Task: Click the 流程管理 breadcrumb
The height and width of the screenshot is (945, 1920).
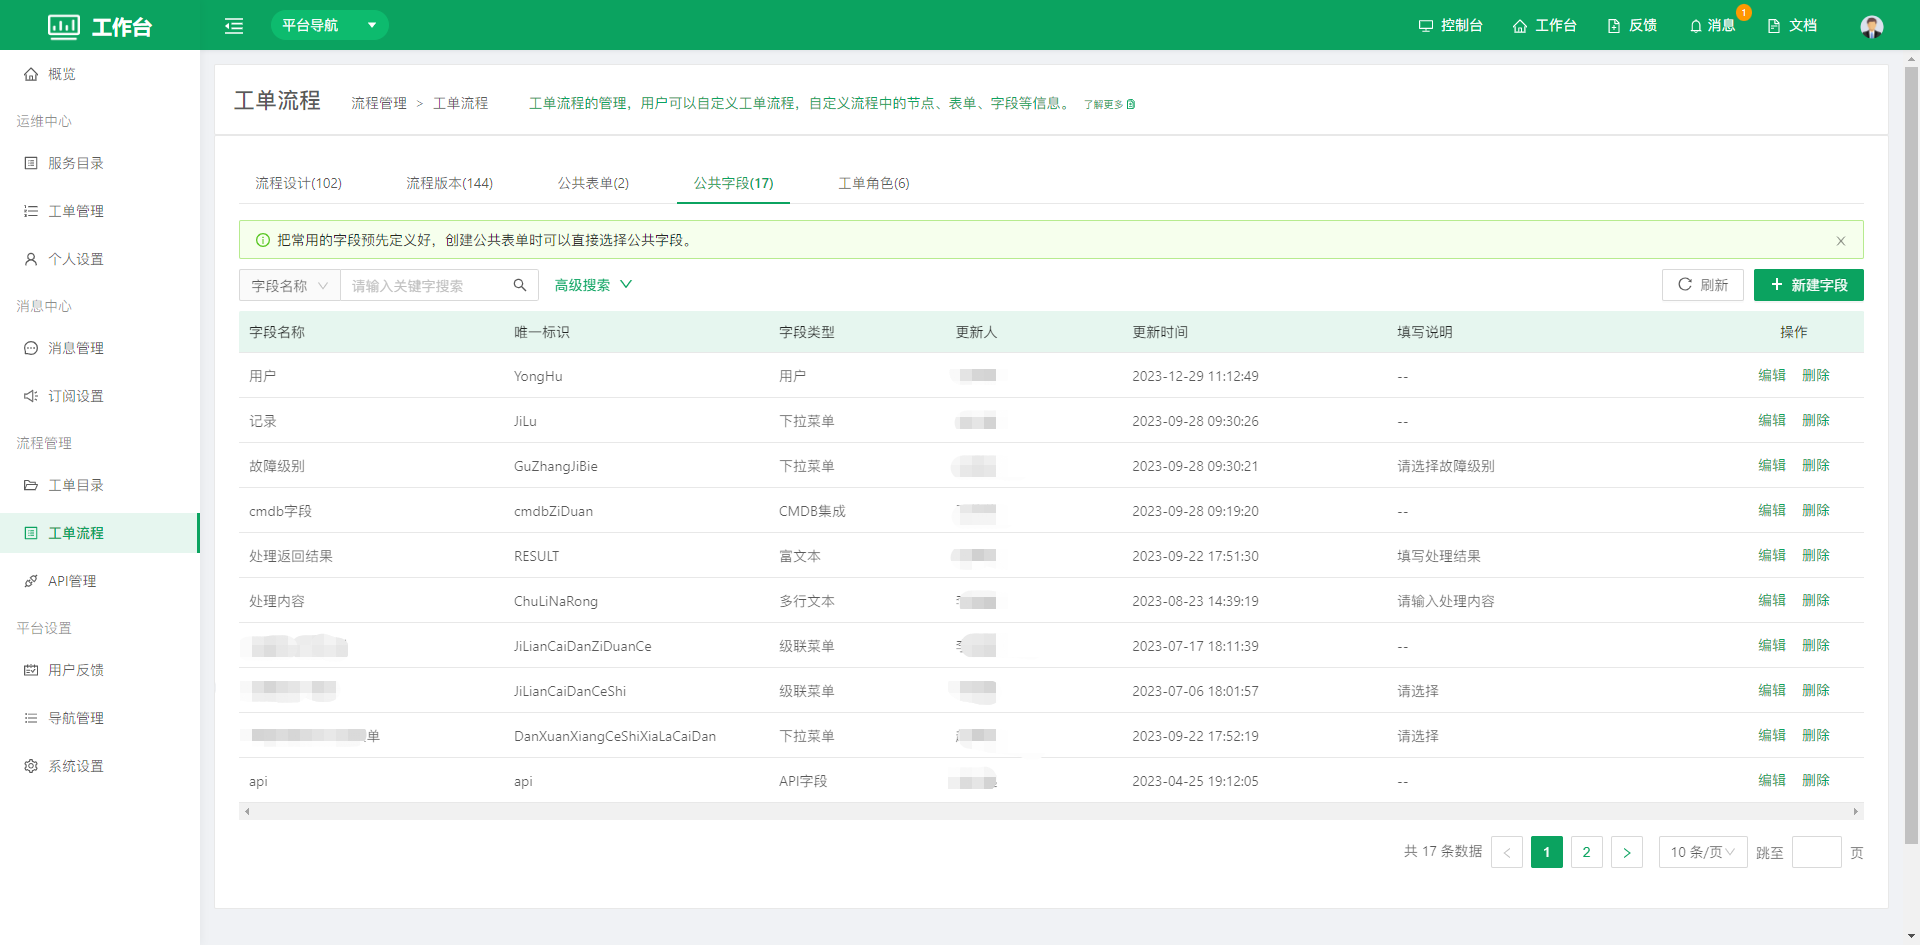Action: (x=379, y=103)
